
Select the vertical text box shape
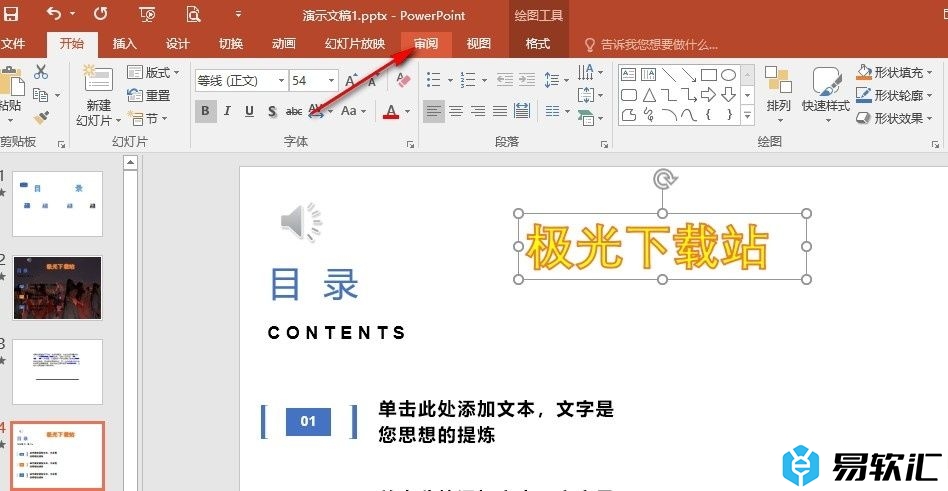(x=649, y=75)
